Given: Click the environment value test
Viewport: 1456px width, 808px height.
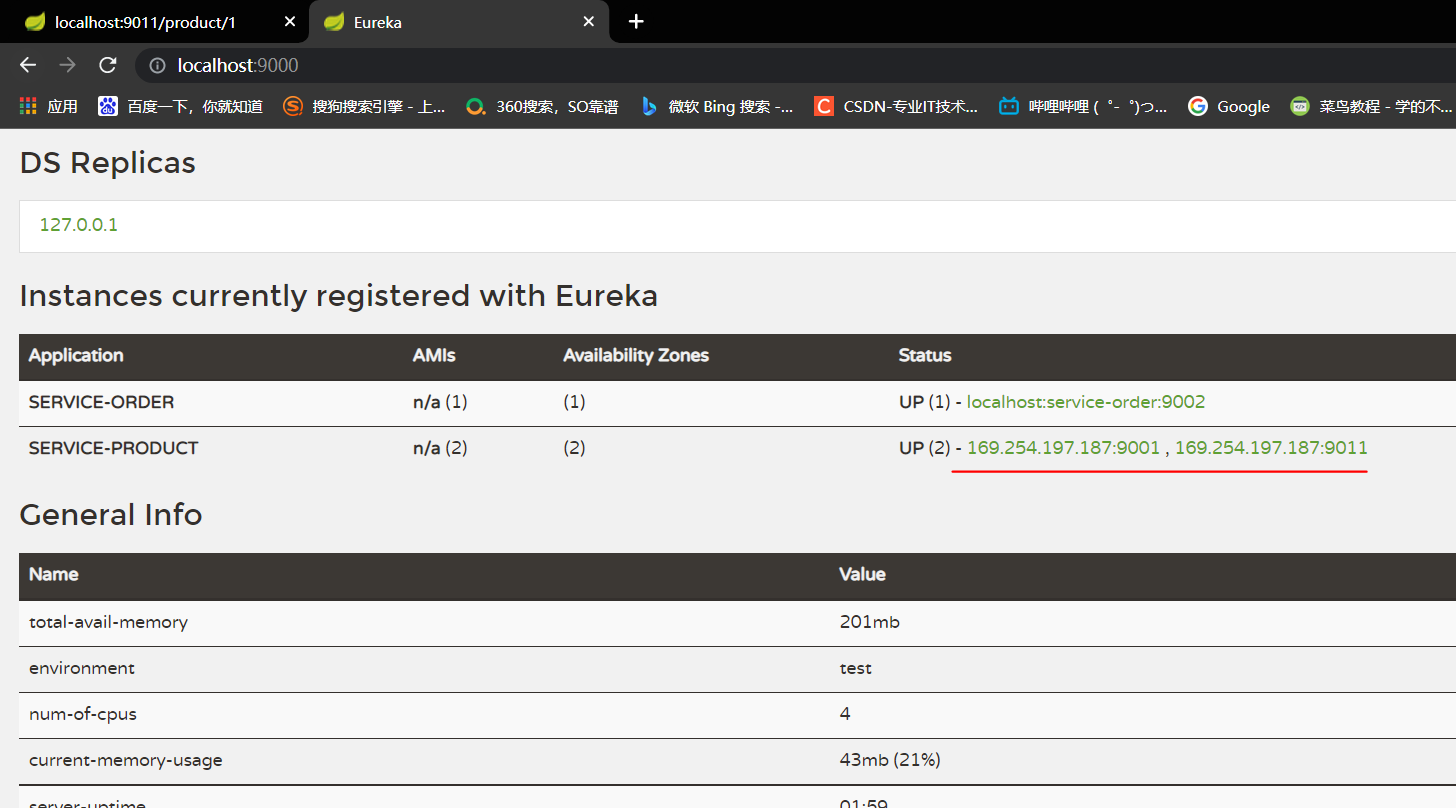Looking at the screenshot, I should [x=856, y=668].
